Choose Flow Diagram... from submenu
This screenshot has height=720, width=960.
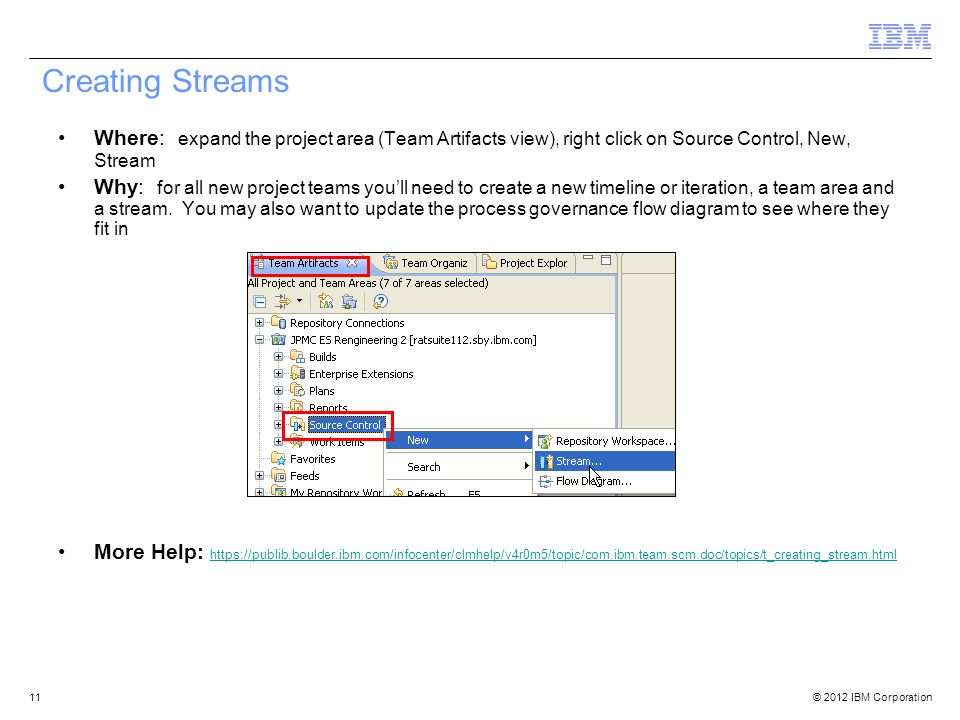coord(605,481)
